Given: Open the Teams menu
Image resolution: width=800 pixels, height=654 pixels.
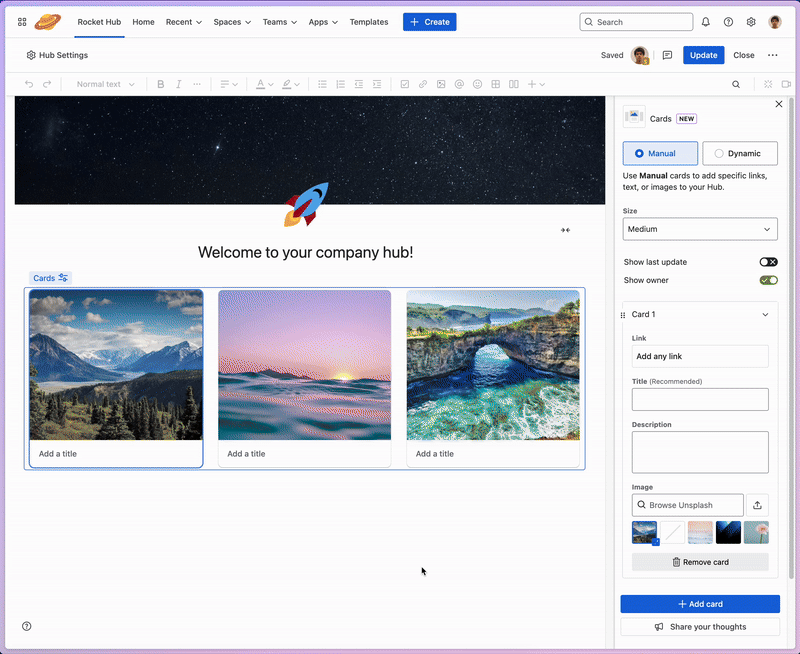Looking at the screenshot, I should [x=280, y=22].
